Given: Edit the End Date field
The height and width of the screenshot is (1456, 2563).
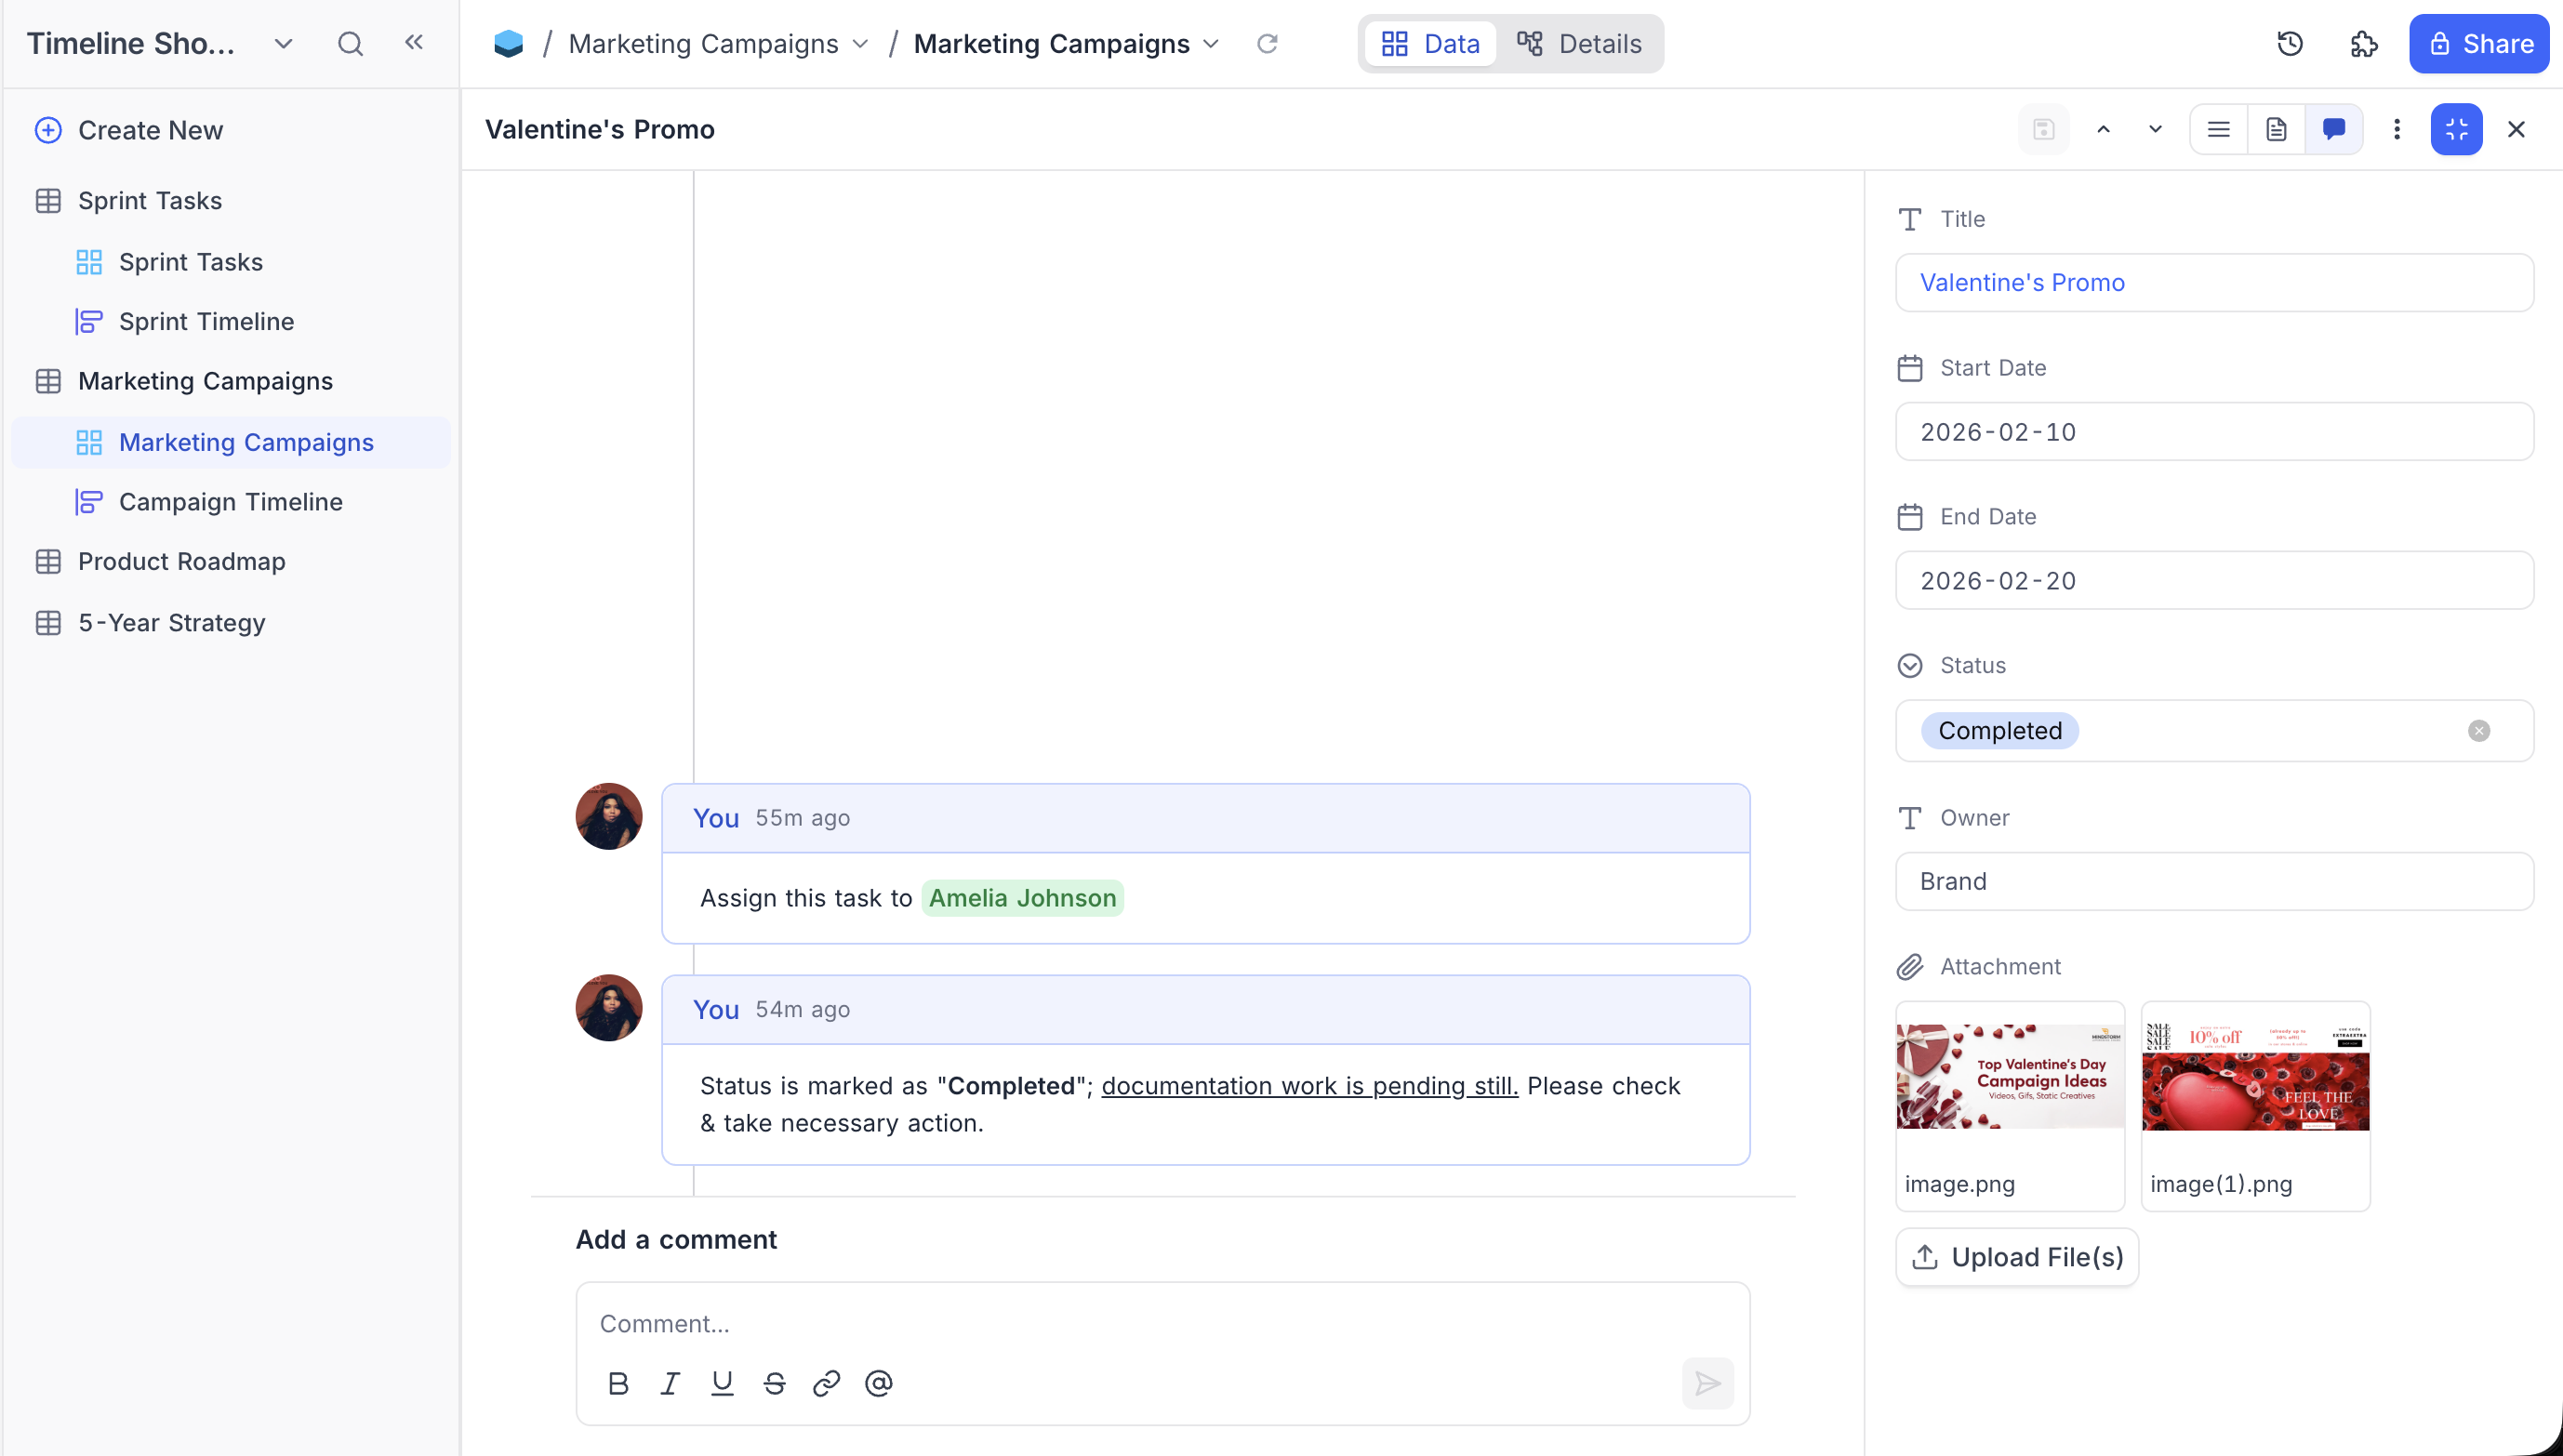Looking at the screenshot, I should [2214, 581].
